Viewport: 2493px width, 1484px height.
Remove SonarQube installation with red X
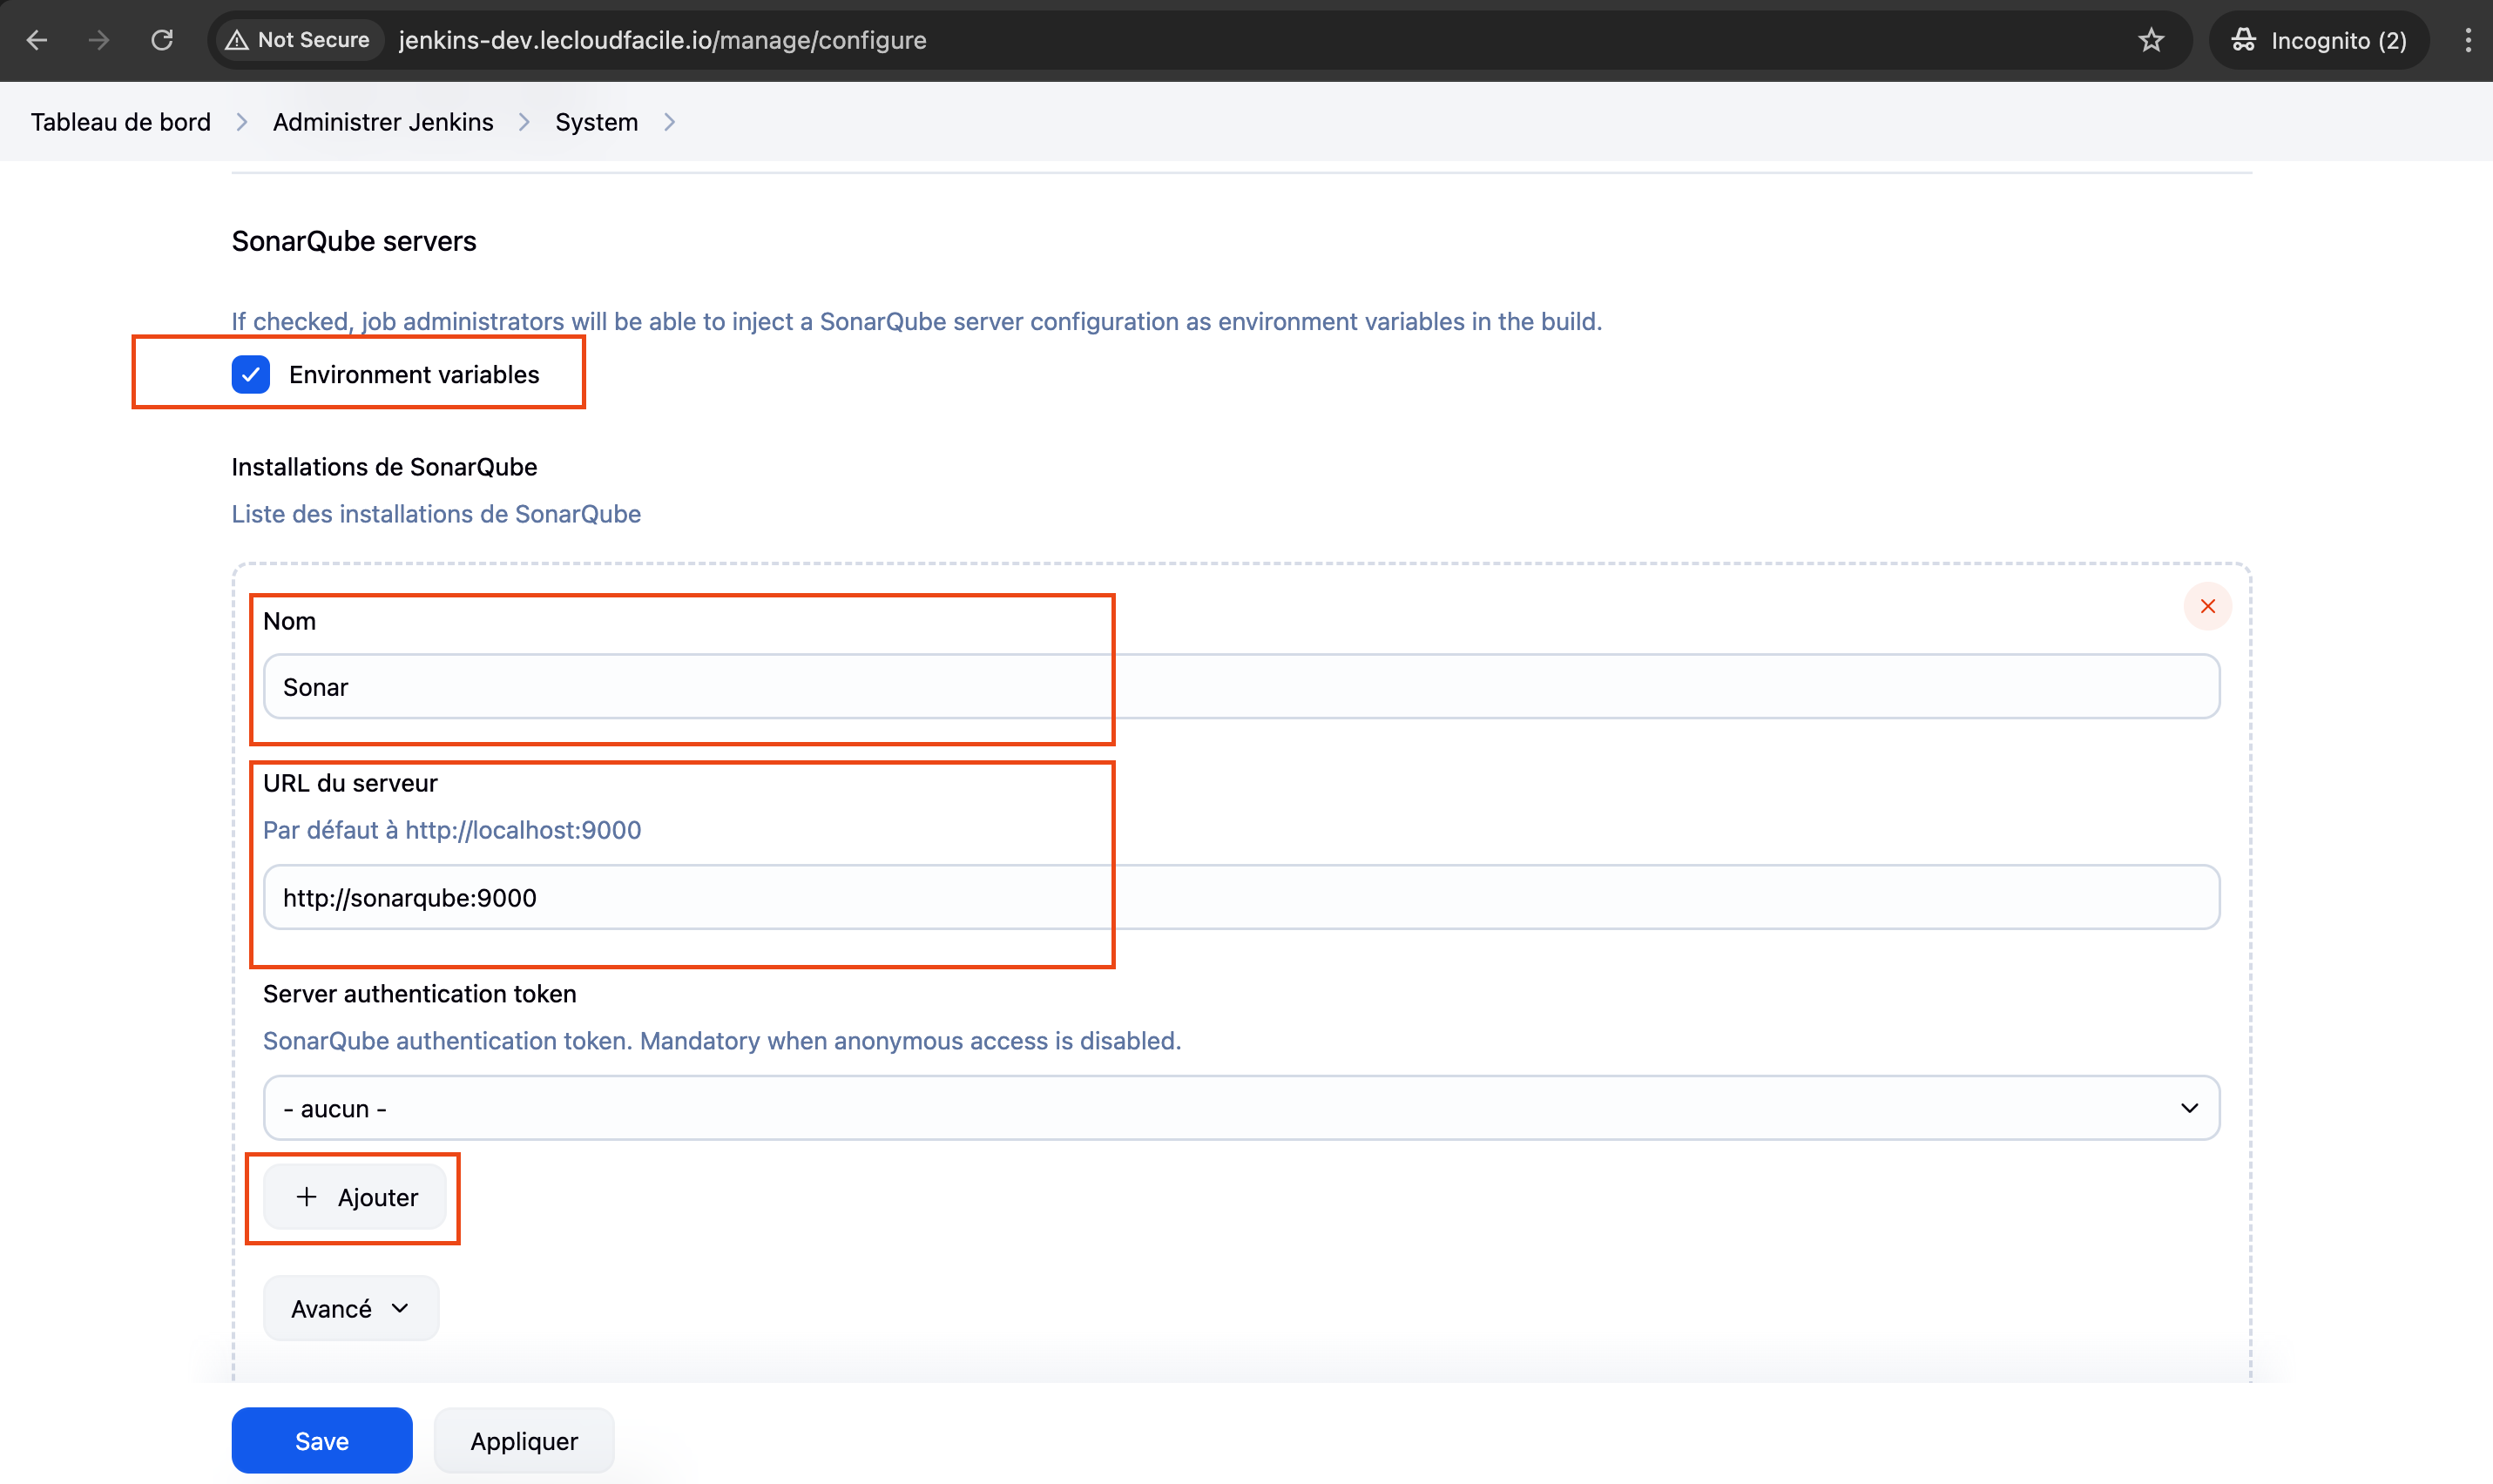[x=2207, y=606]
